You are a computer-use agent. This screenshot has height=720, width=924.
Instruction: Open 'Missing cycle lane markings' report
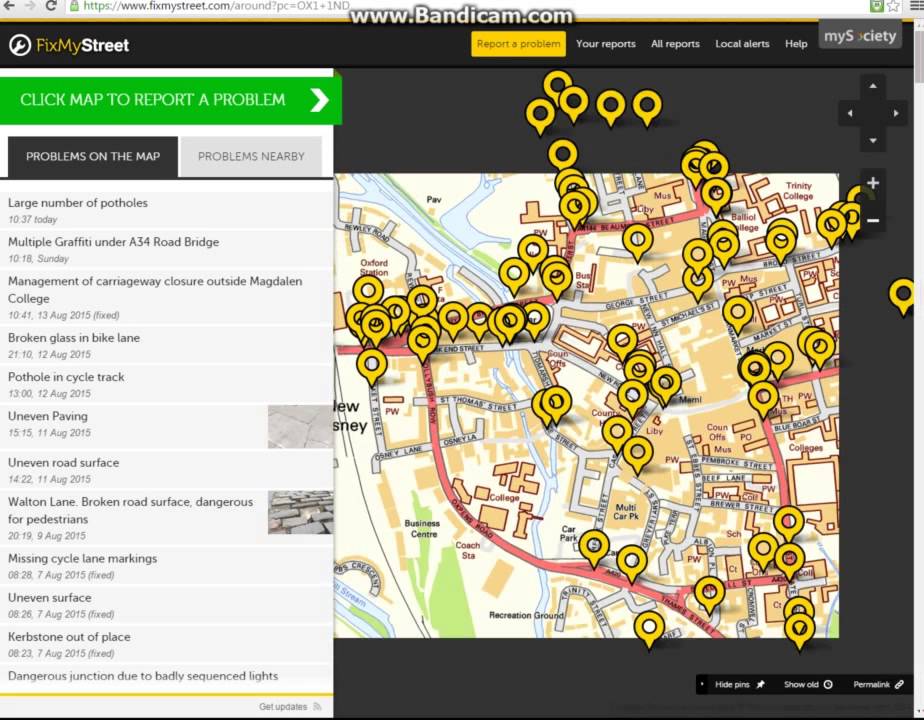coord(167,566)
